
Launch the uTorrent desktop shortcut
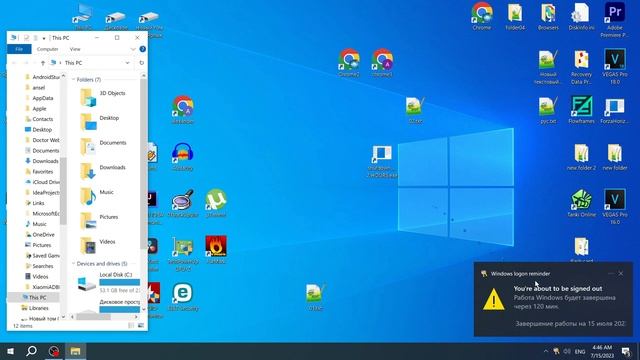(x=216, y=203)
